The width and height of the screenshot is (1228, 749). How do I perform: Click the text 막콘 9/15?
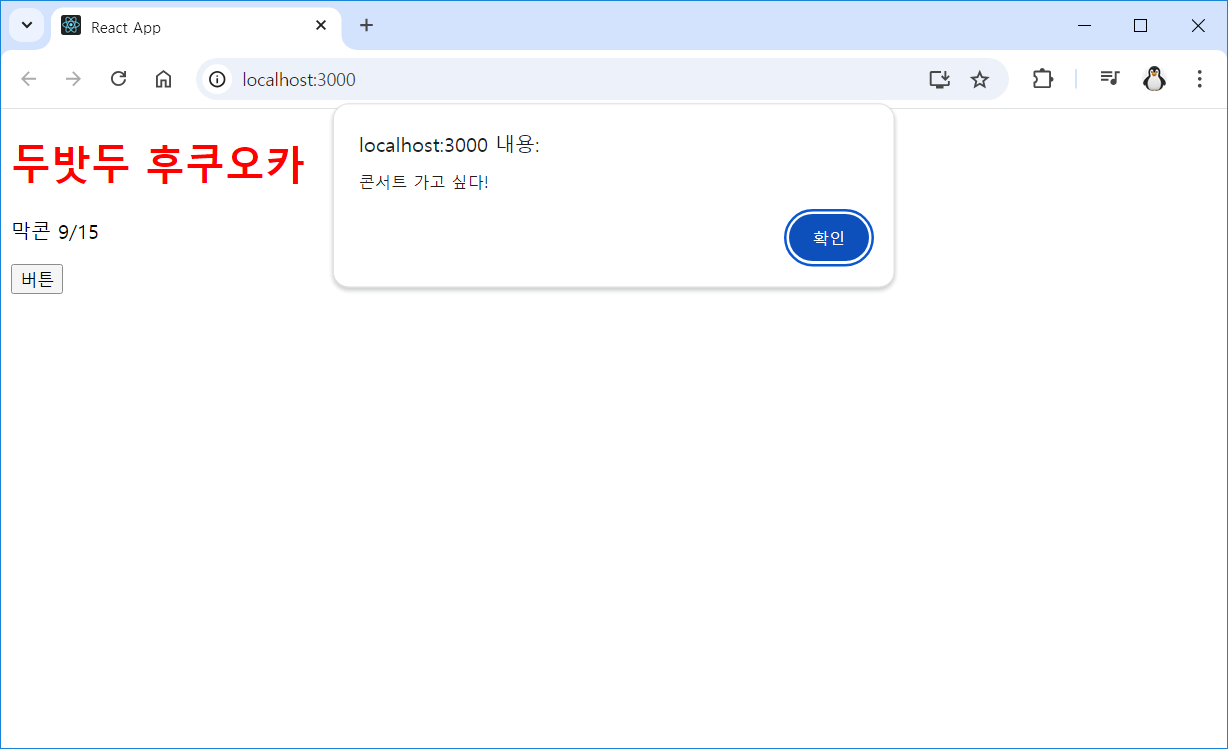[x=55, y=232]
